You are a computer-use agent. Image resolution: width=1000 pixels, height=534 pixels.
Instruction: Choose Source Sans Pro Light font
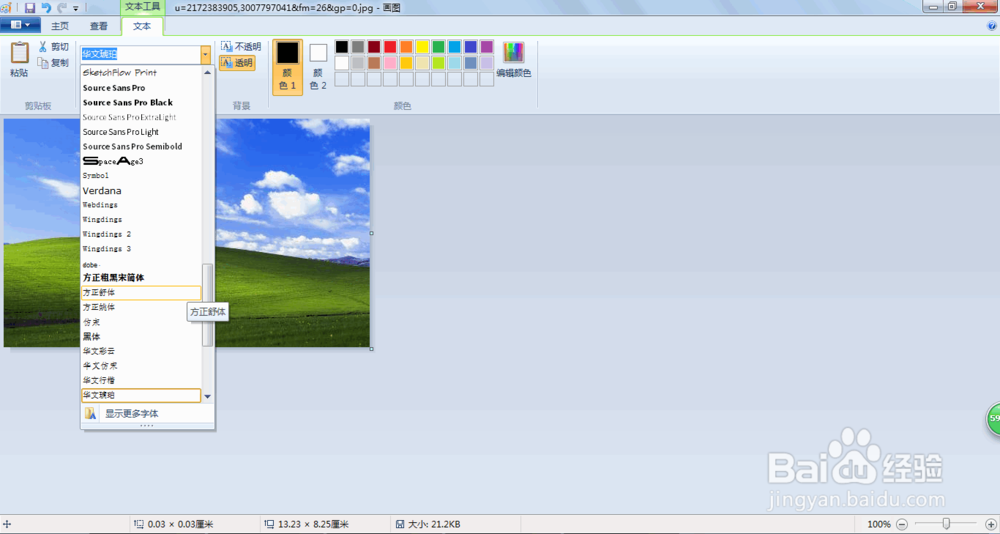pos(141,131)
